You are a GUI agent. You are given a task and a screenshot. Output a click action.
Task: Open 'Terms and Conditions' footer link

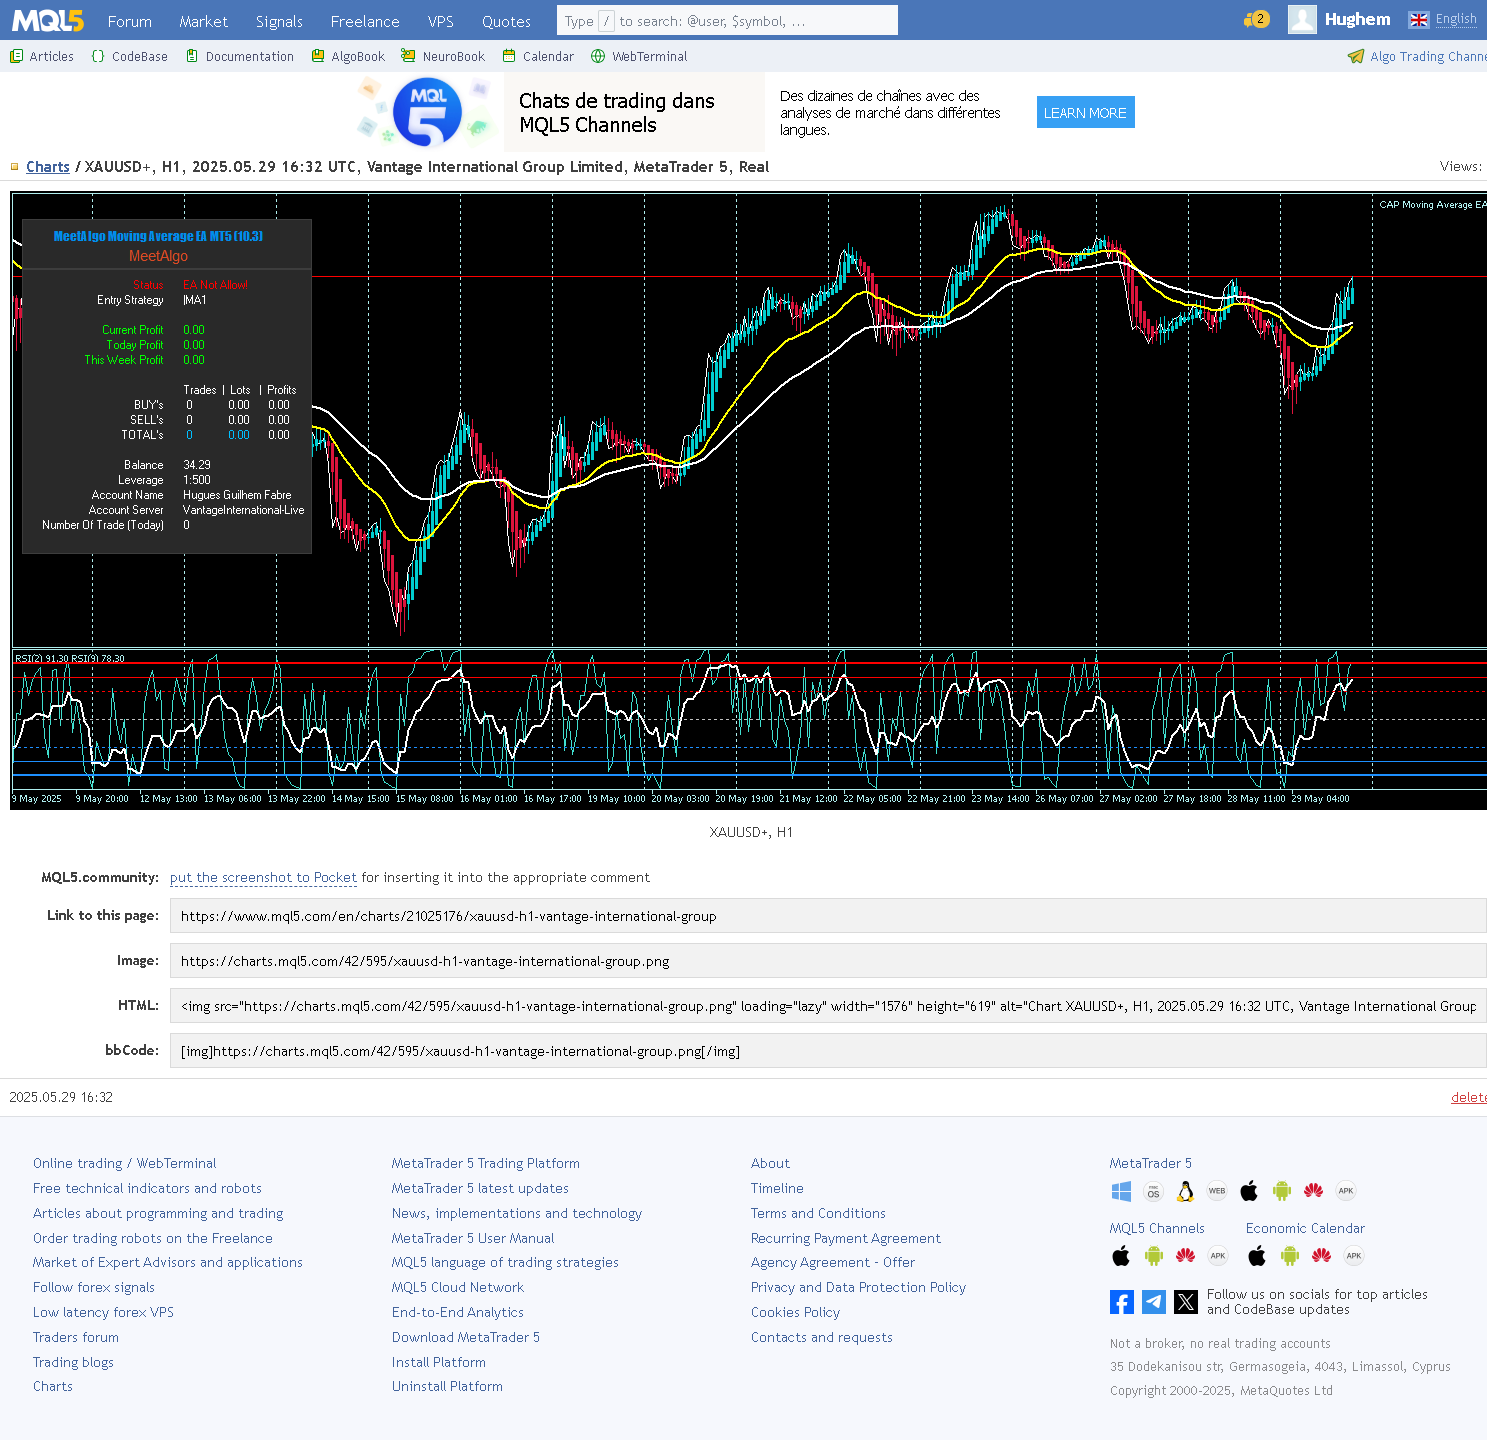coord(818,1213)
